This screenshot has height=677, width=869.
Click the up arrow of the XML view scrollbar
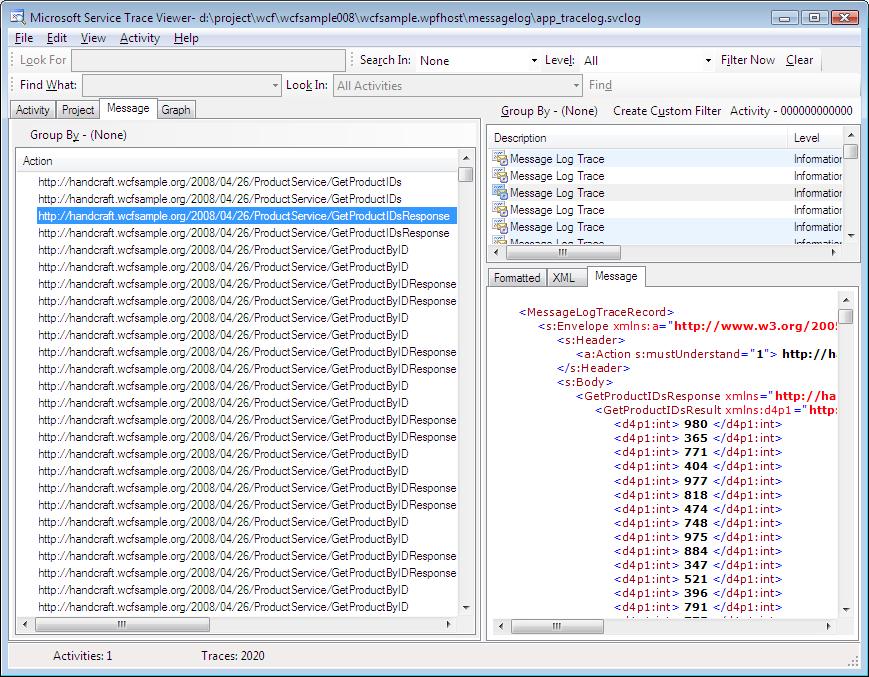coord(846,300)
